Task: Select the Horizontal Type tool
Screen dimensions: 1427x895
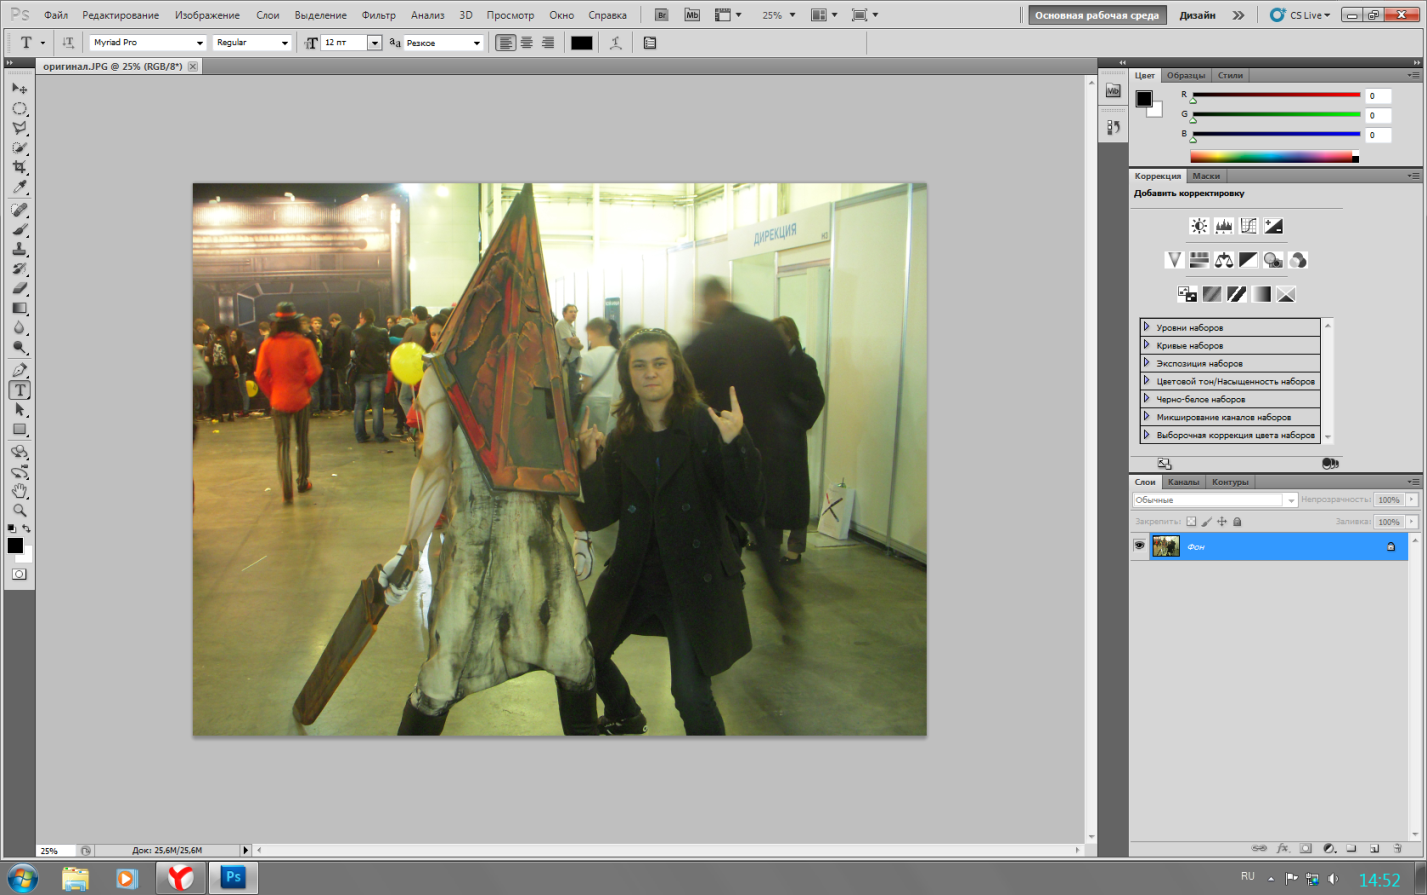Action: pos(19,390)
